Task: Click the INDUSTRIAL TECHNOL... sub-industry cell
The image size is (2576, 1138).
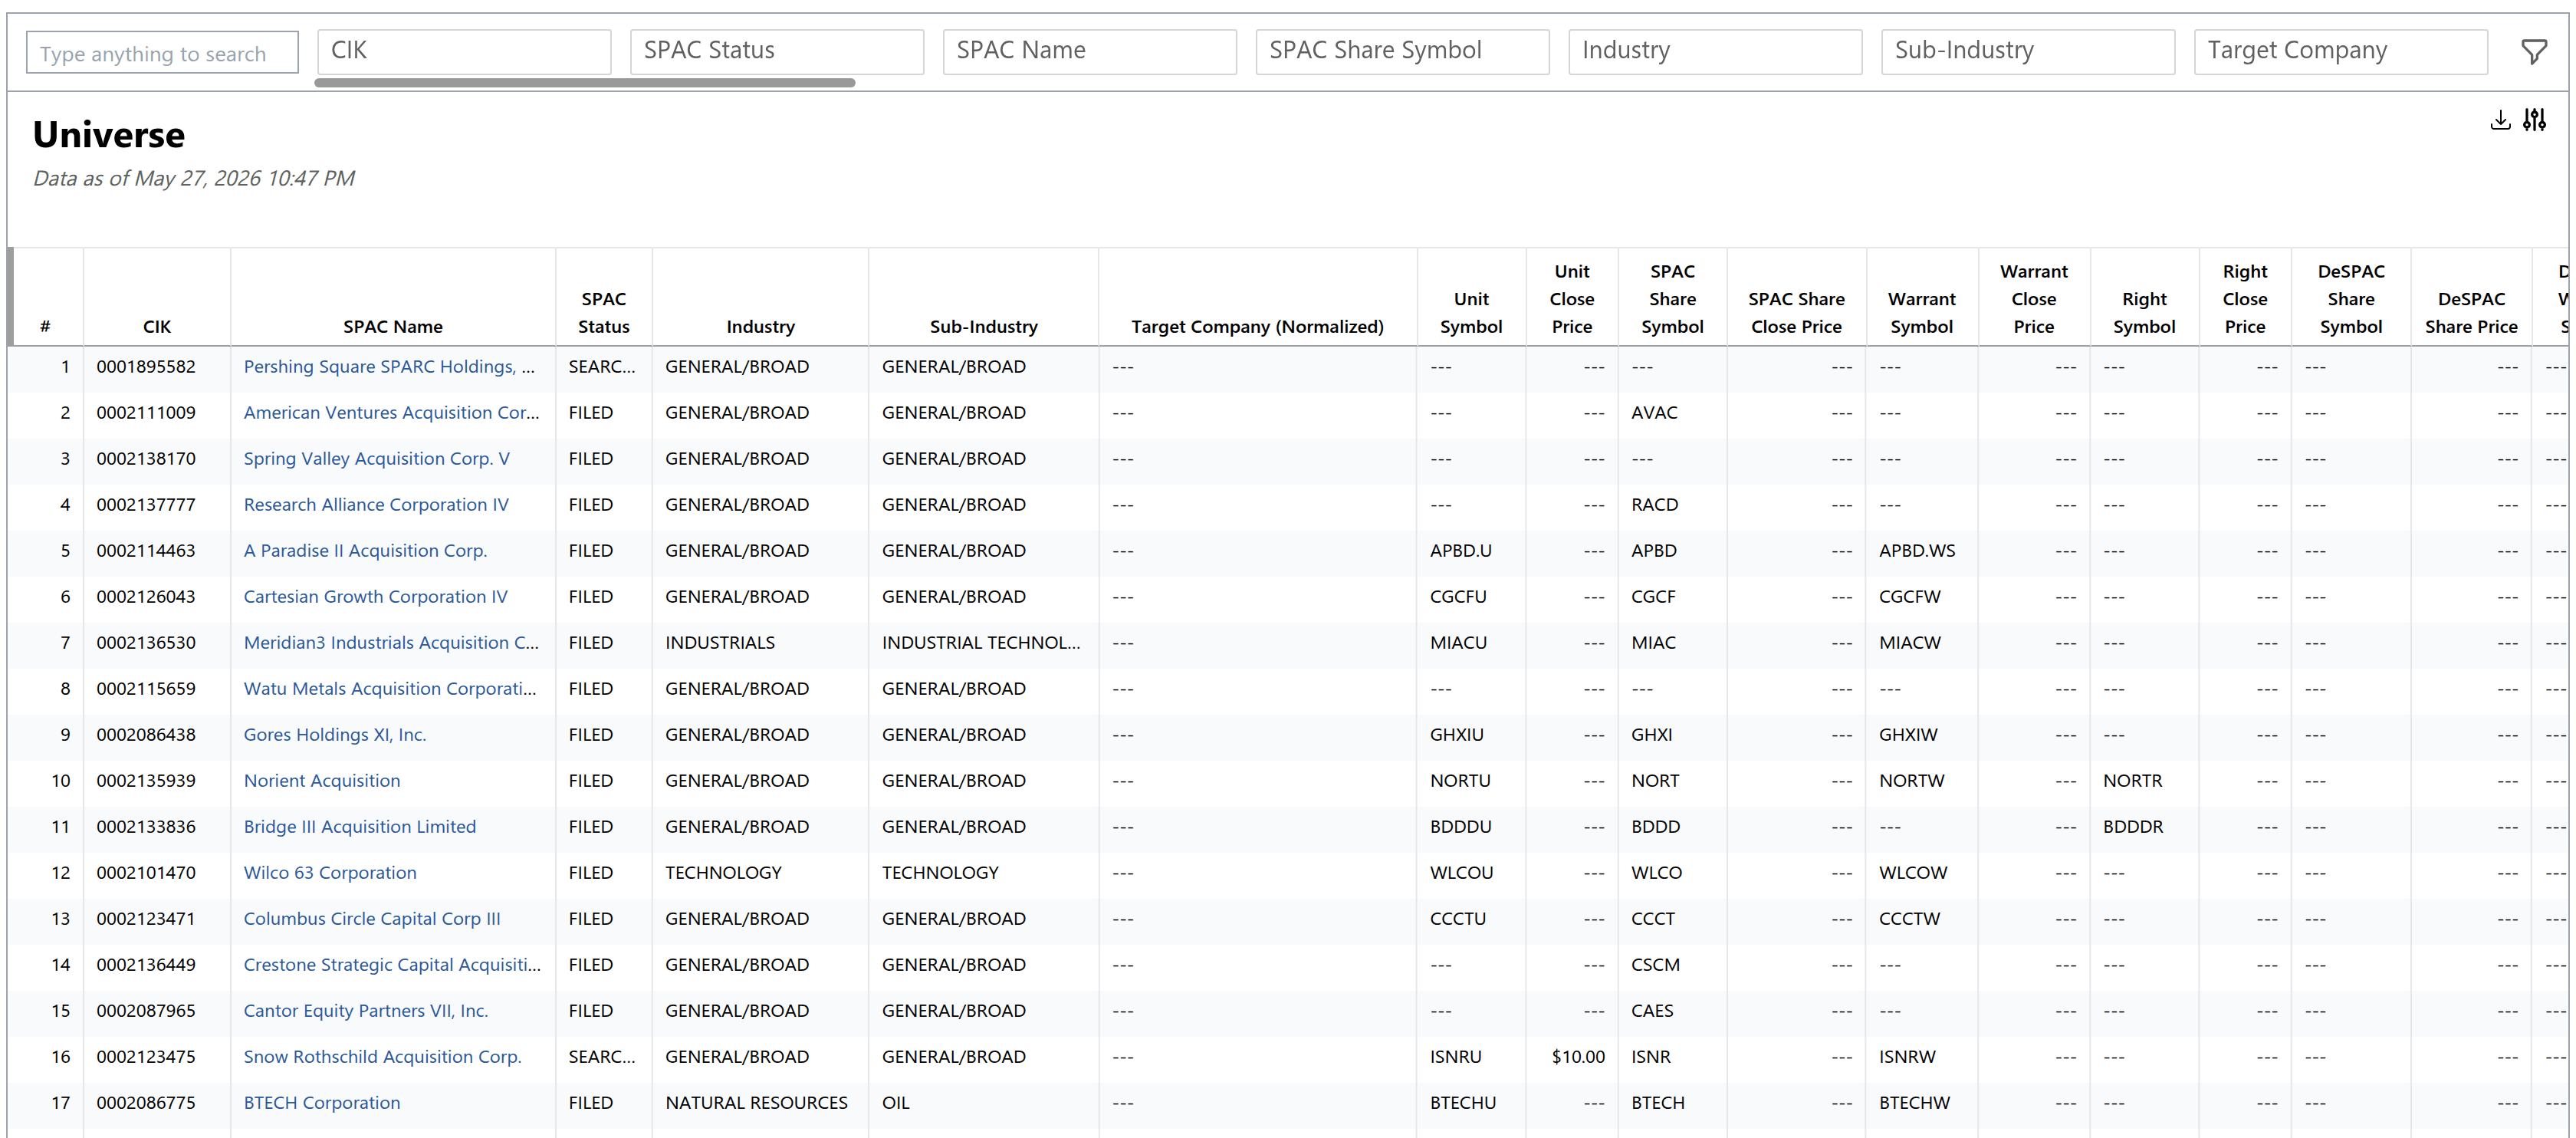Action: click(x=981, y=643)
